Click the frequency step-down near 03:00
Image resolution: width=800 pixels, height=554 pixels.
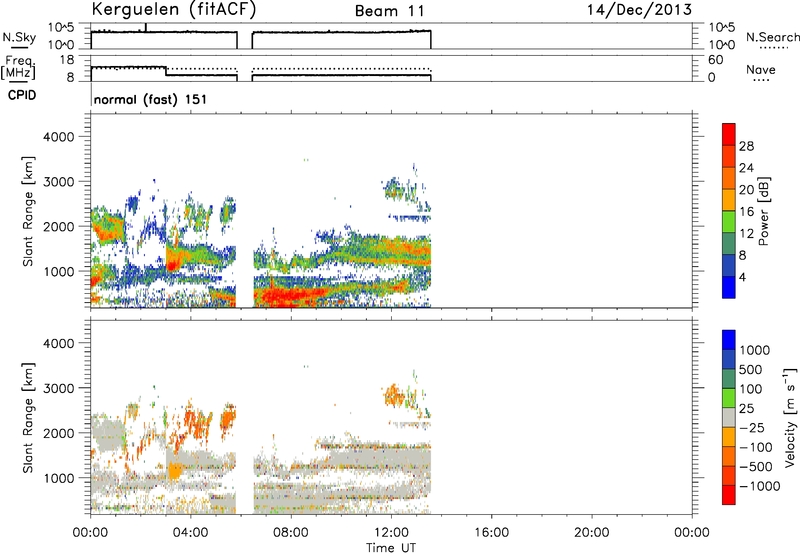(x=166, y=71)
